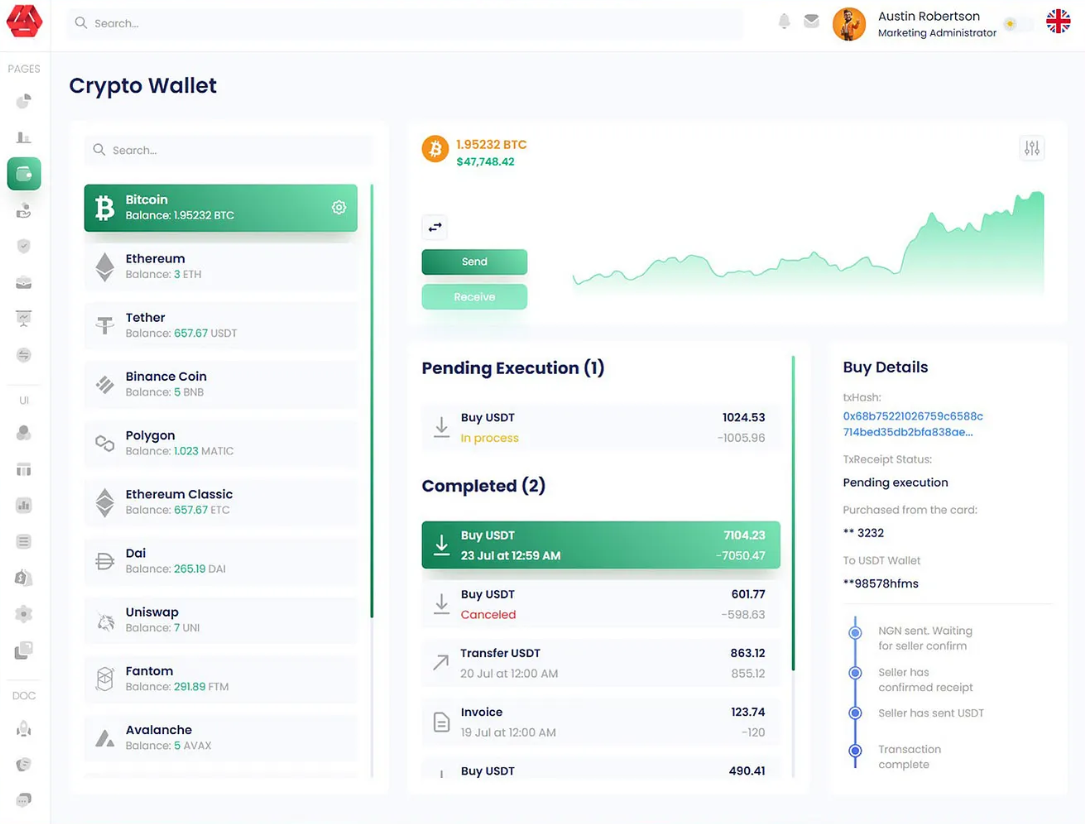1085x824 pixels.
Task: Open the flower-shaped gear sidebar icon
Action: pos(24,614)
